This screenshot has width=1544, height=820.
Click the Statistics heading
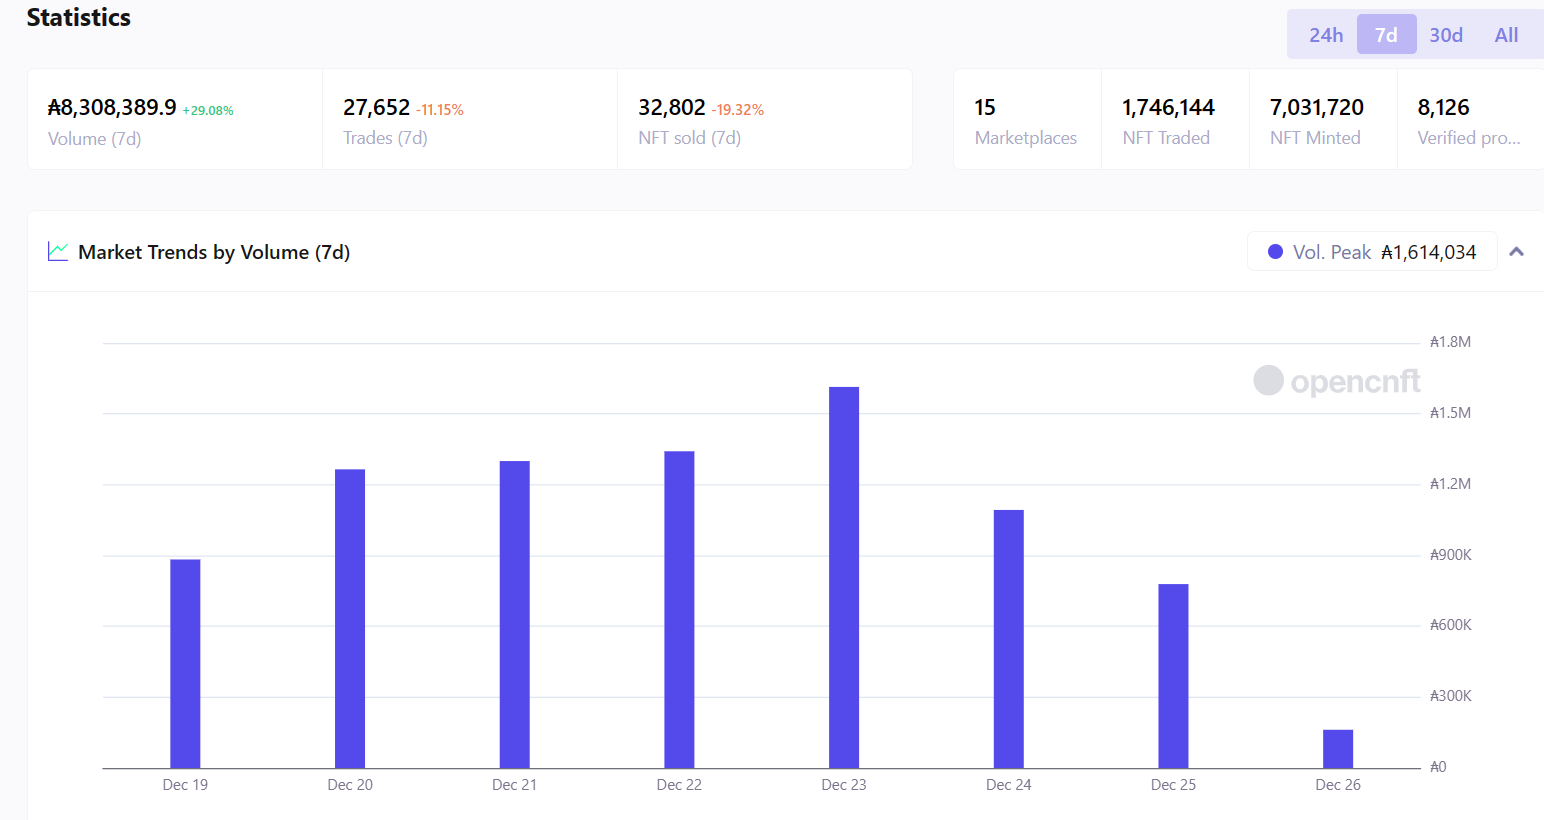[79, 18]
